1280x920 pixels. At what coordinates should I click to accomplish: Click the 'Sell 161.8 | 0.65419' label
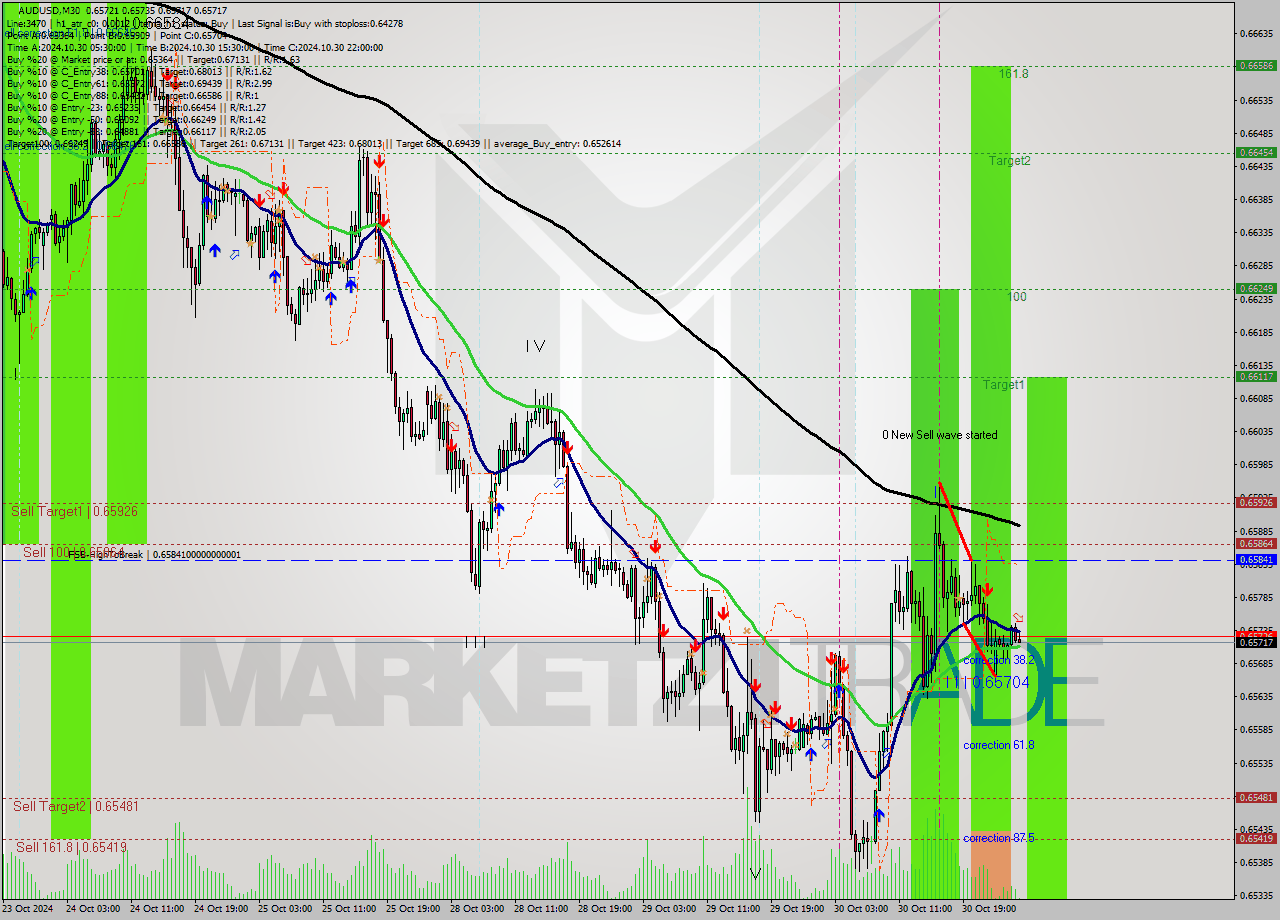(x=72, y=847)
